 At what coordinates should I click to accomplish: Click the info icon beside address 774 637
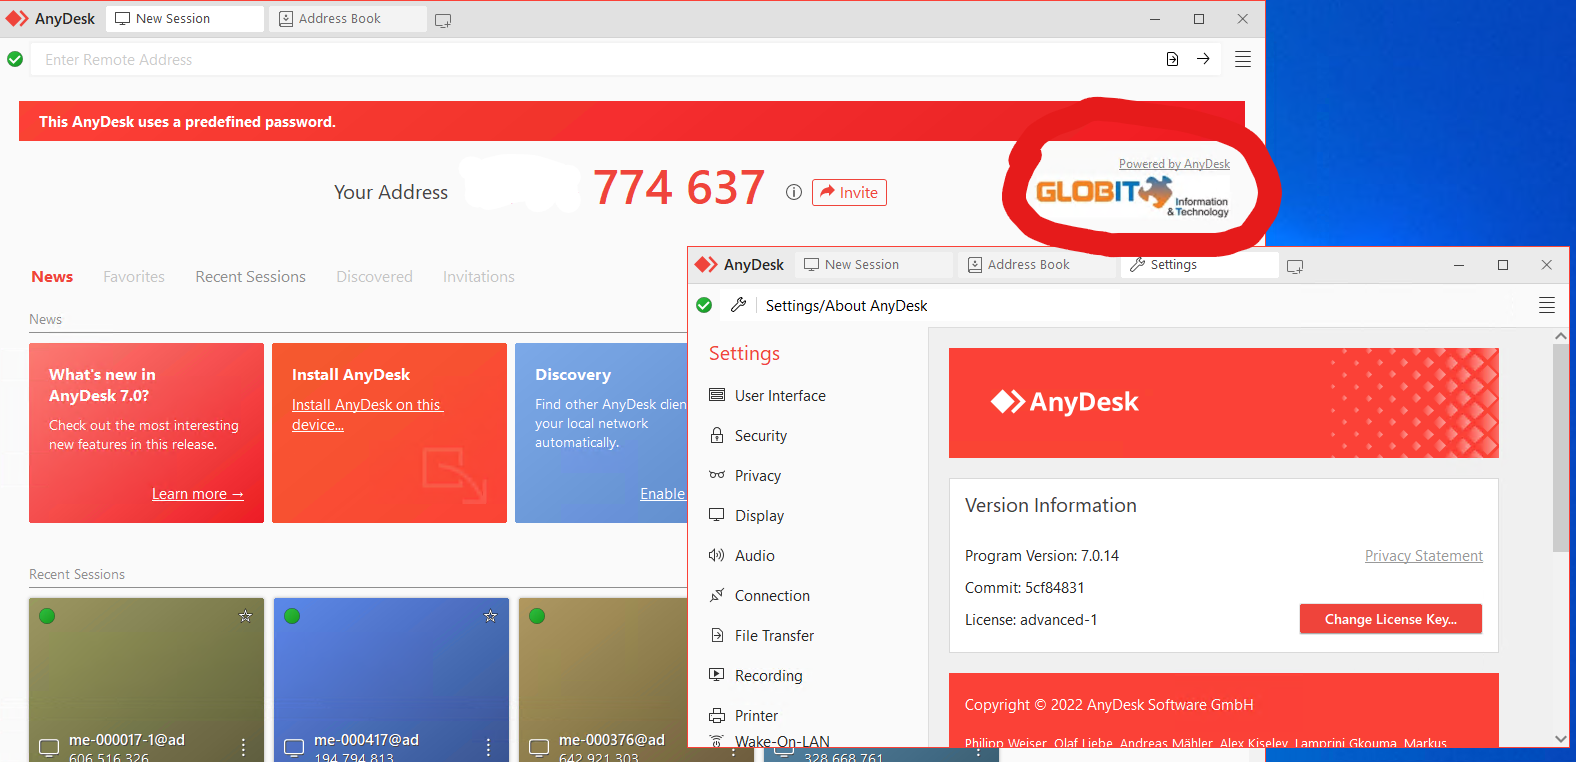[x=794, y=192]
